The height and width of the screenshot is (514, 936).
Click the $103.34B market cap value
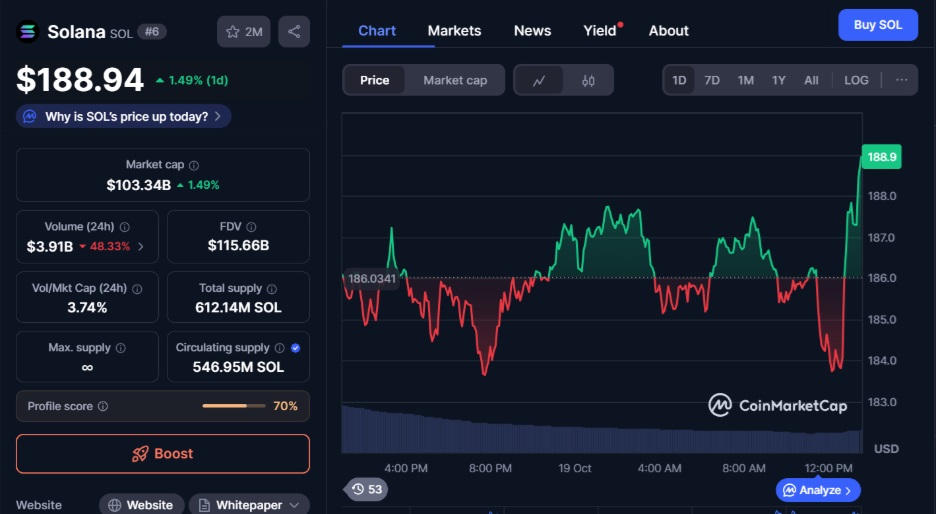click(138, 185)
